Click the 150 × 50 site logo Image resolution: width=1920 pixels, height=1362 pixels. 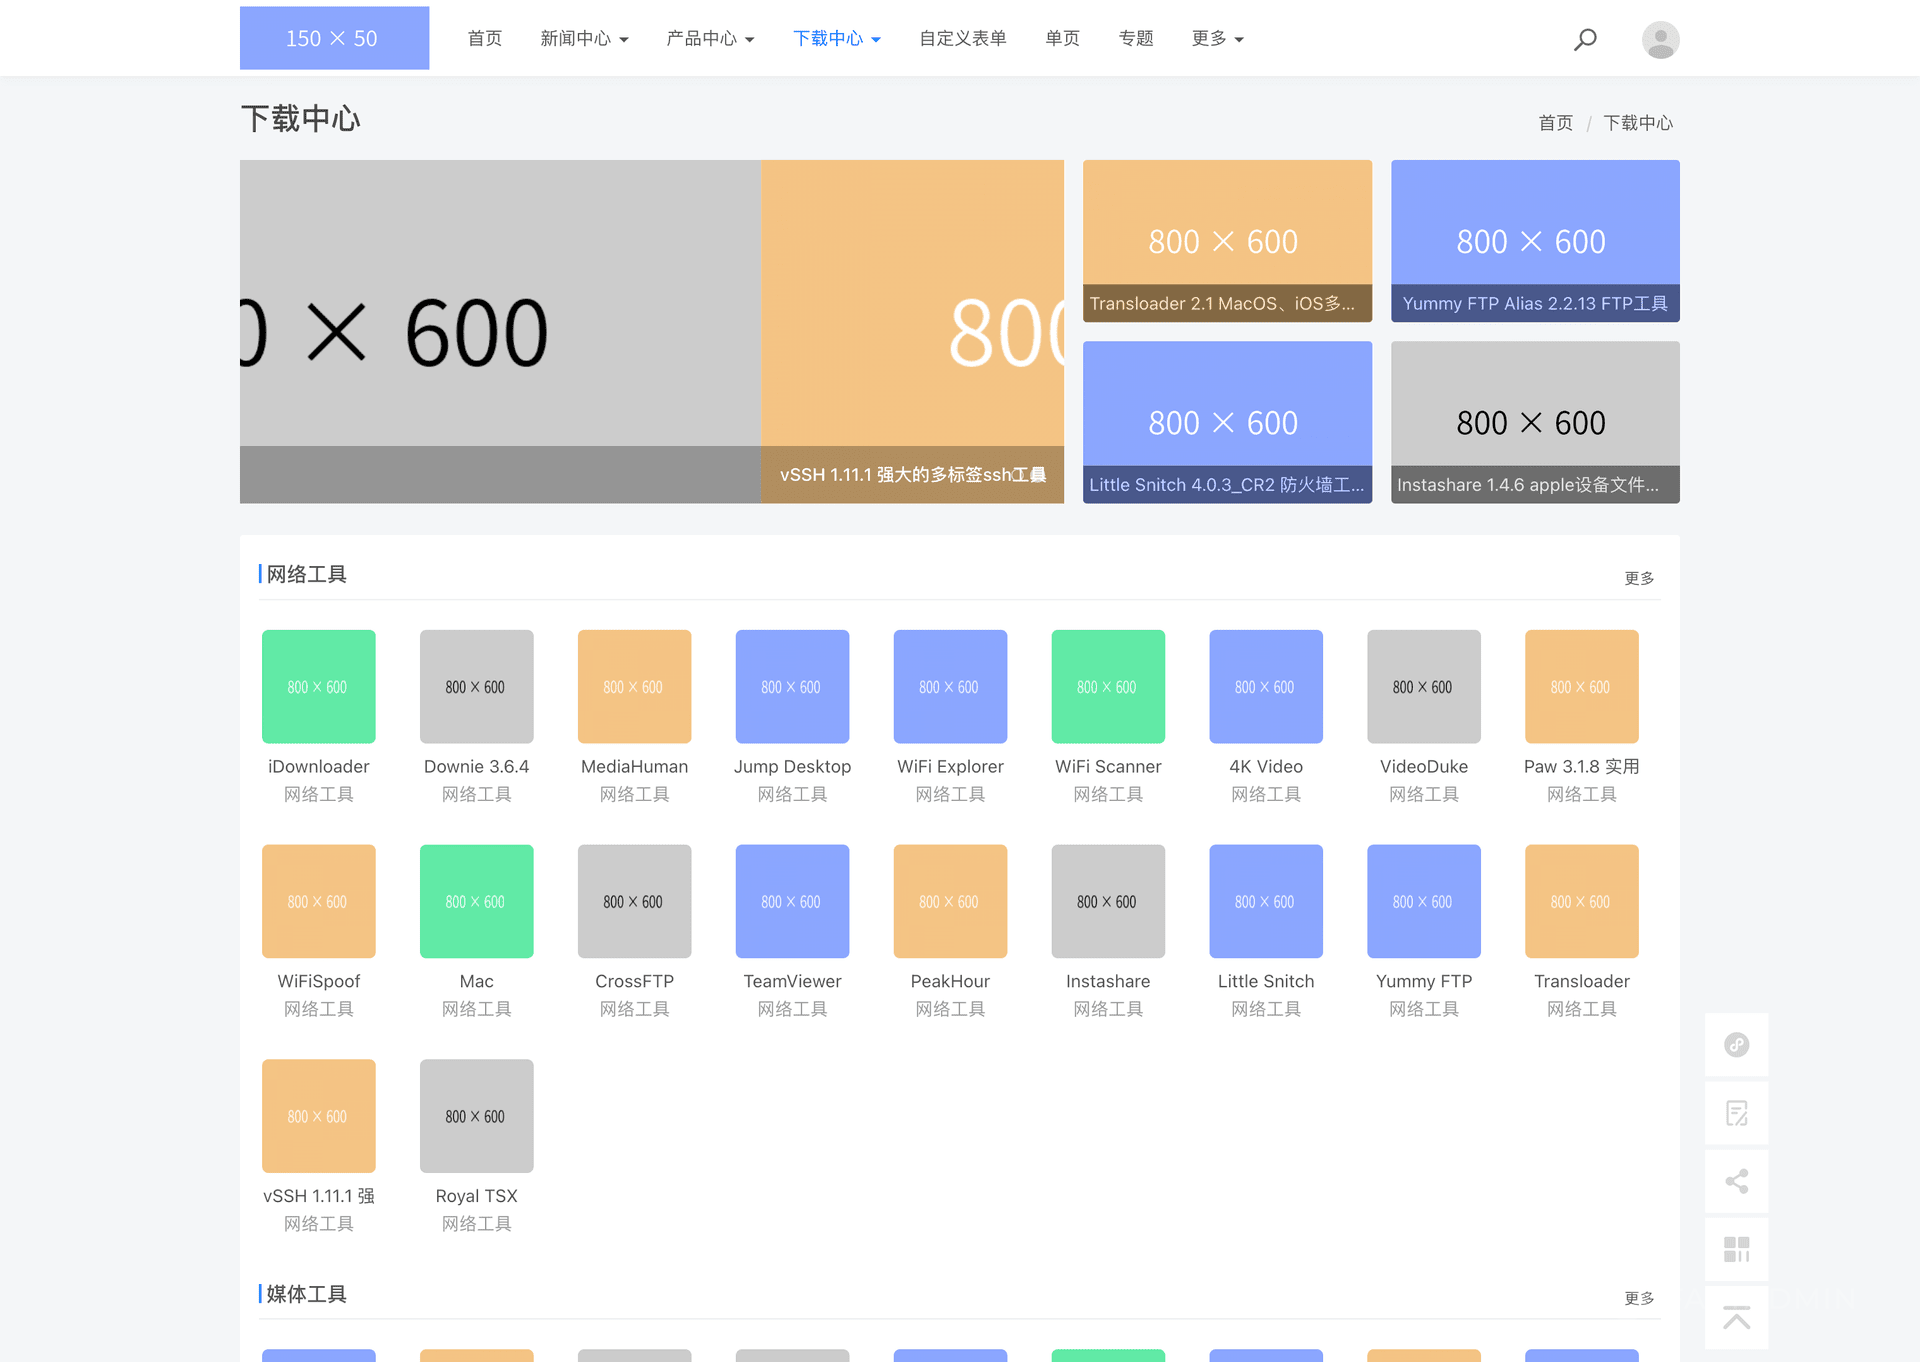point(334,38)
